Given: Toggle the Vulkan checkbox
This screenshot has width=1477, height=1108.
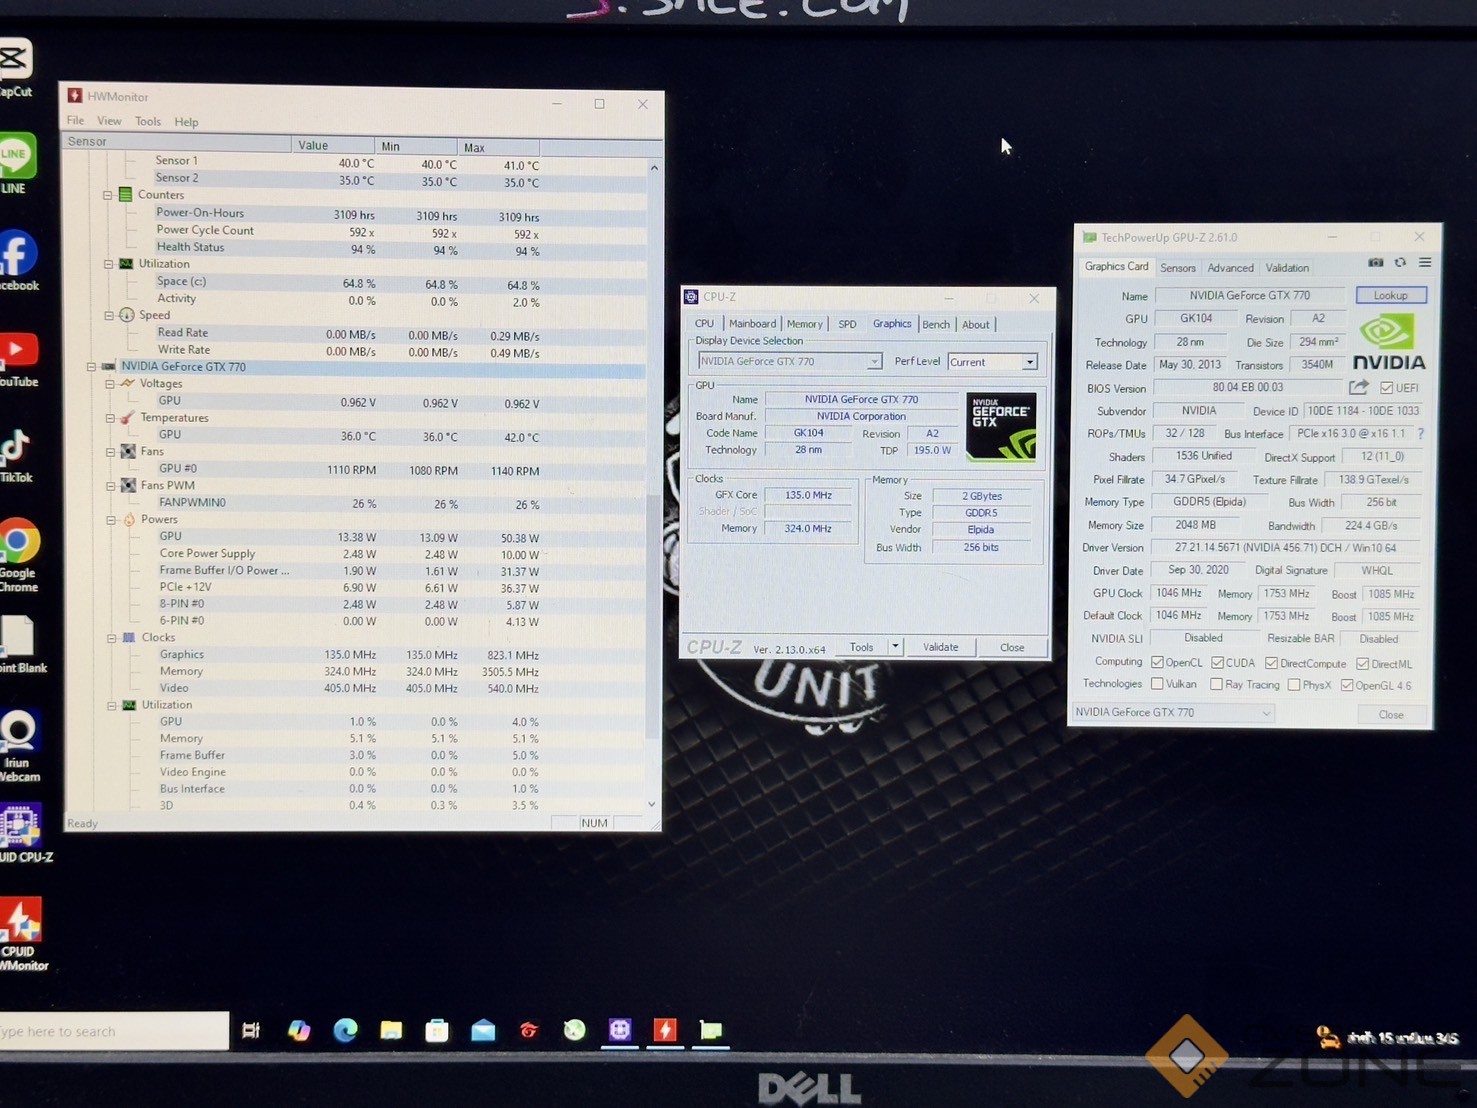Looking at the screenshot, I should click(1157, 685).
